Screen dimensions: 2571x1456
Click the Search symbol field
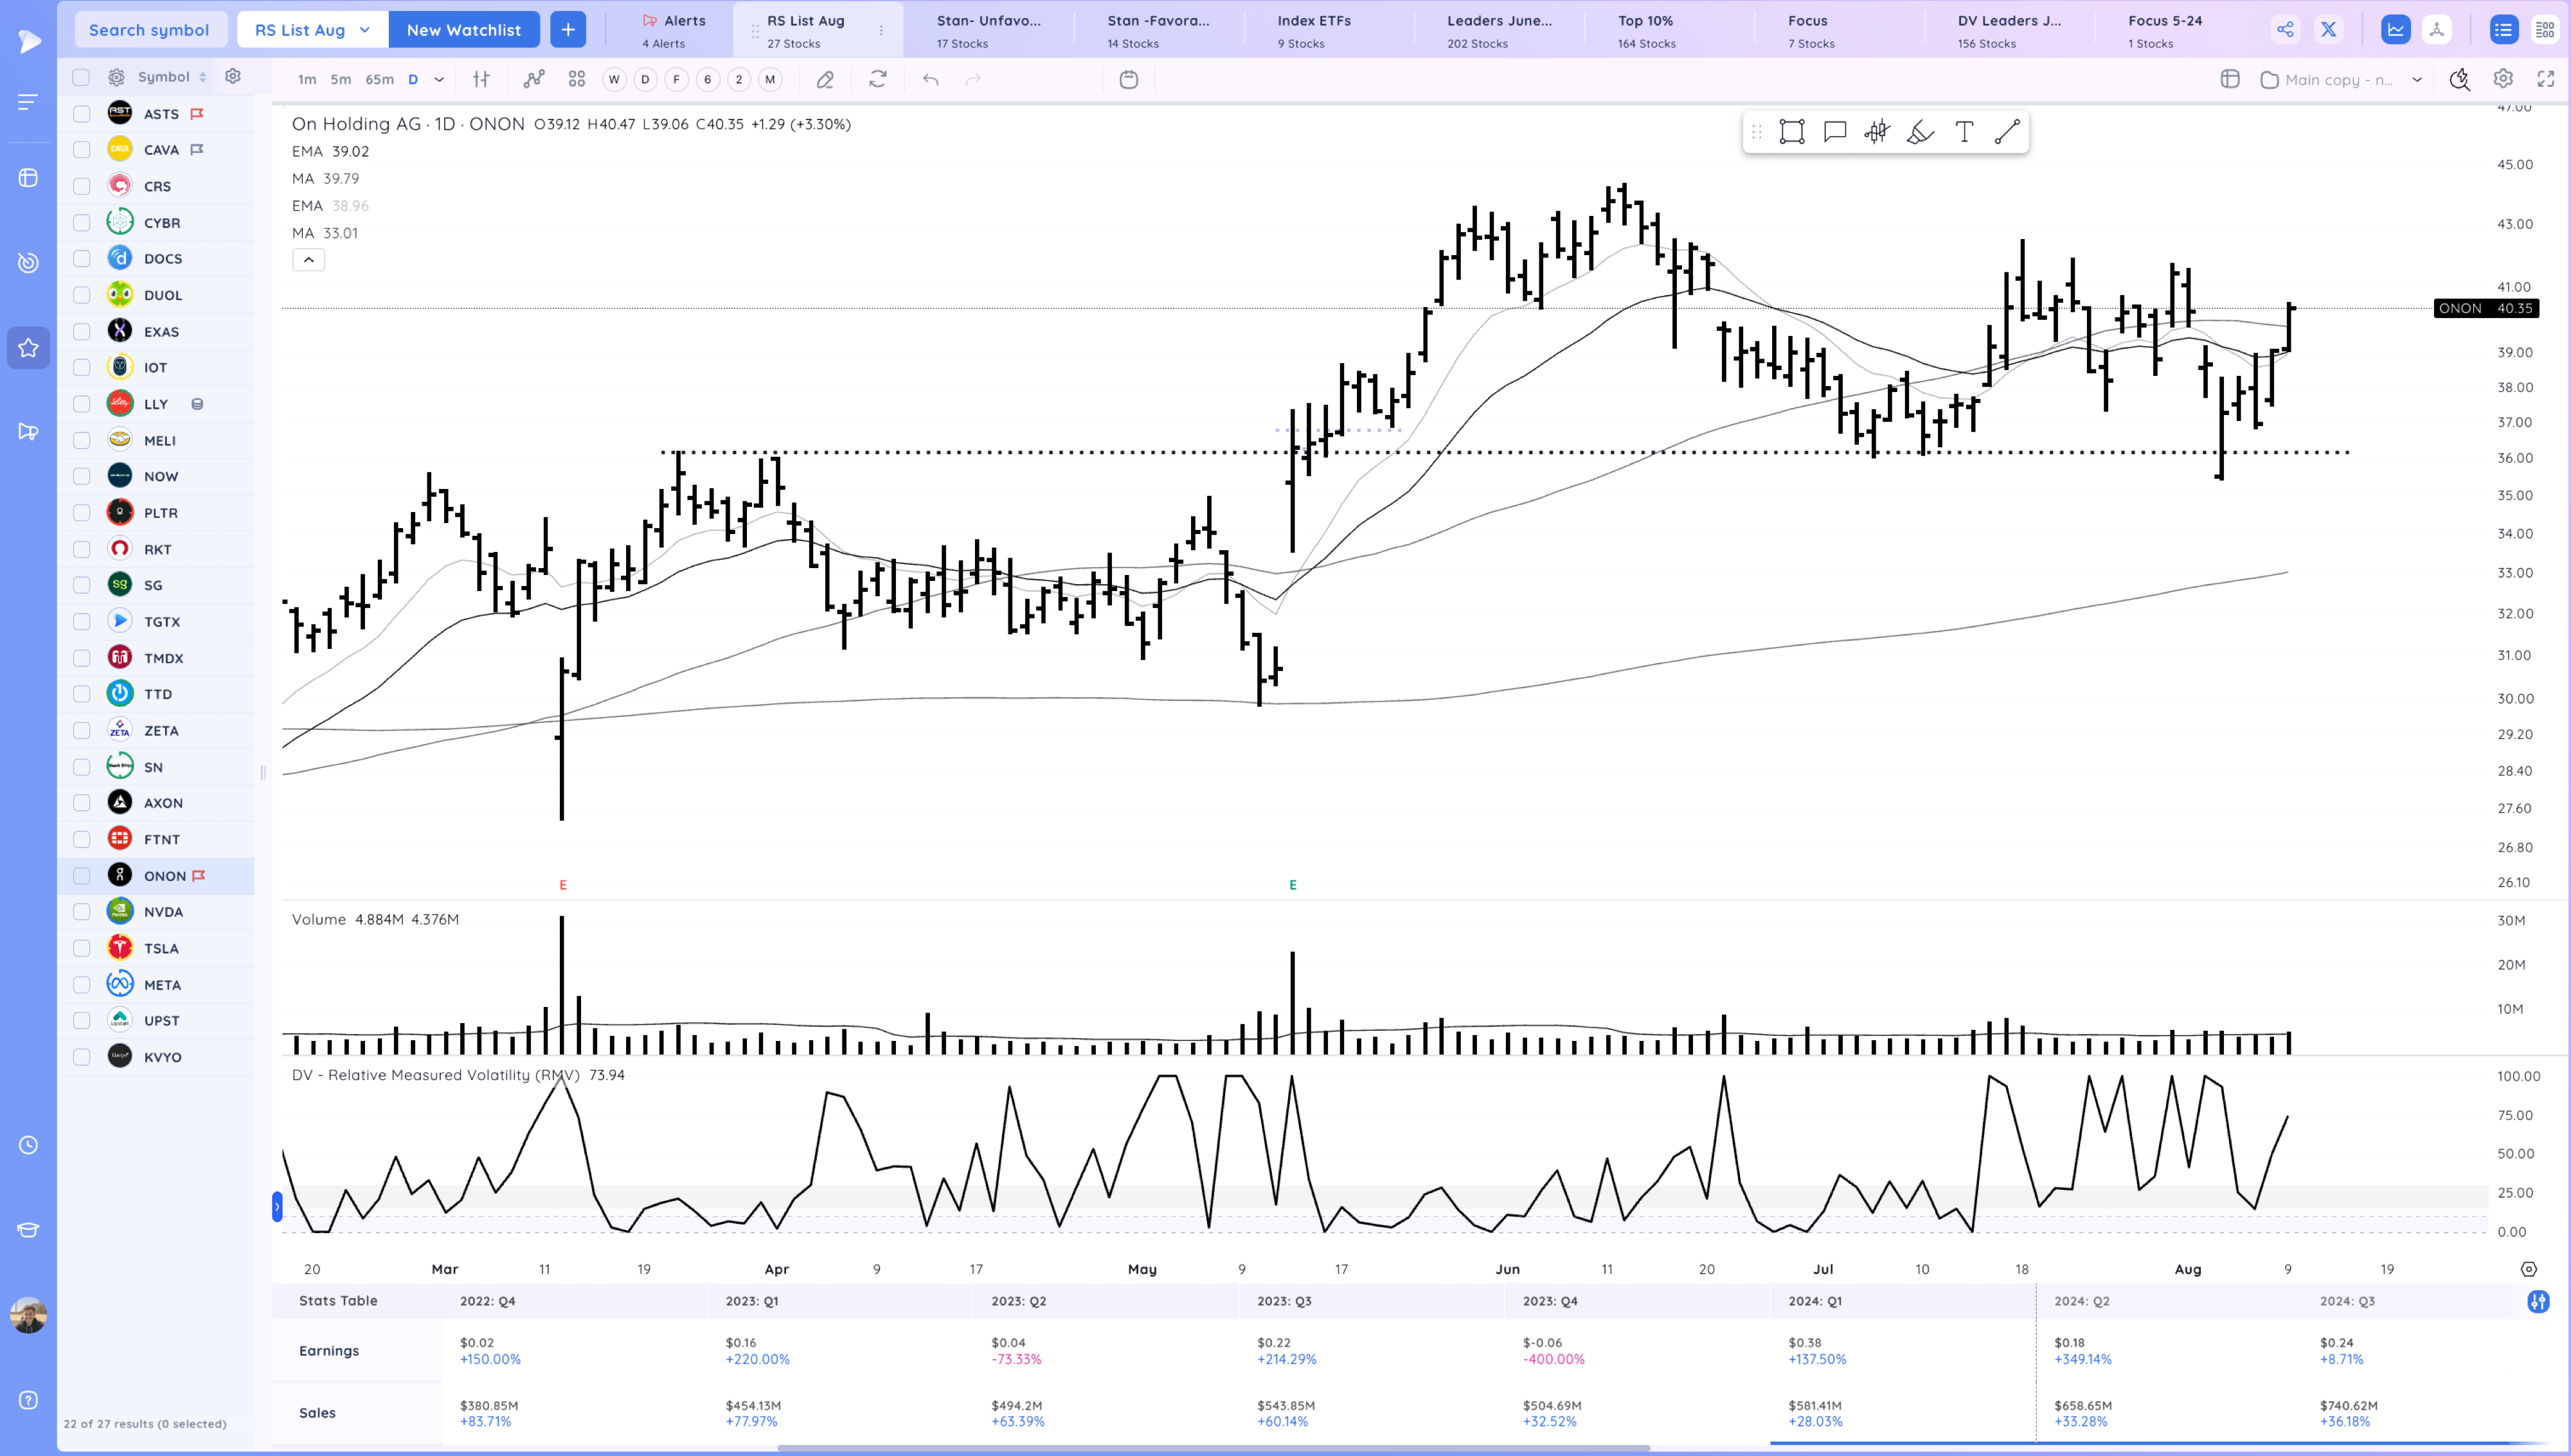(x=149, y=30)
